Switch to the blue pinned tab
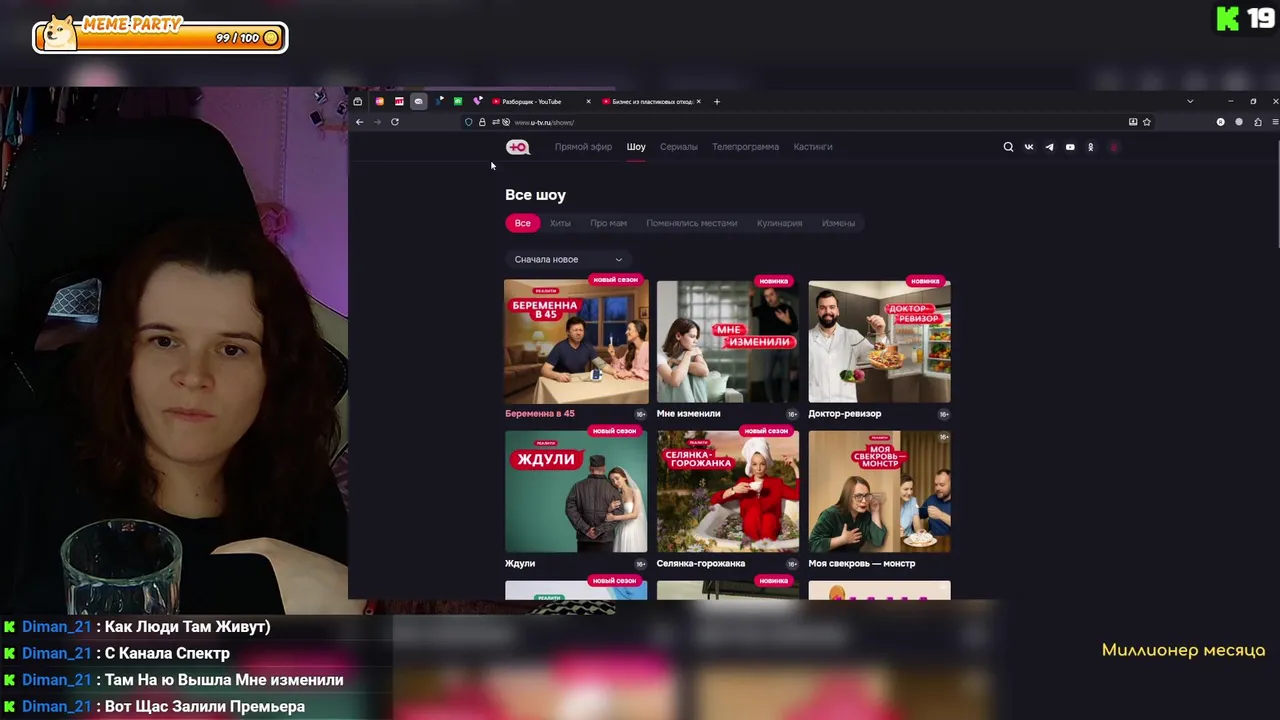Image resolution: width=1280 pixels, height=720 pixels. pos(438,101)
